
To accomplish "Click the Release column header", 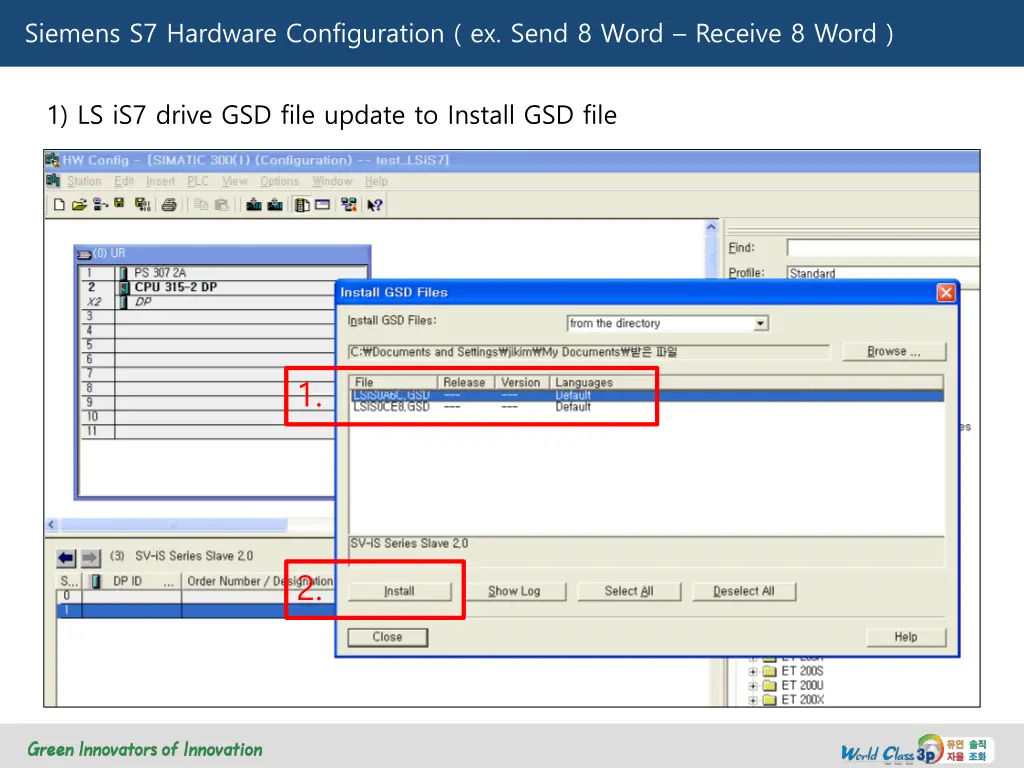I will tap(466, 383).
